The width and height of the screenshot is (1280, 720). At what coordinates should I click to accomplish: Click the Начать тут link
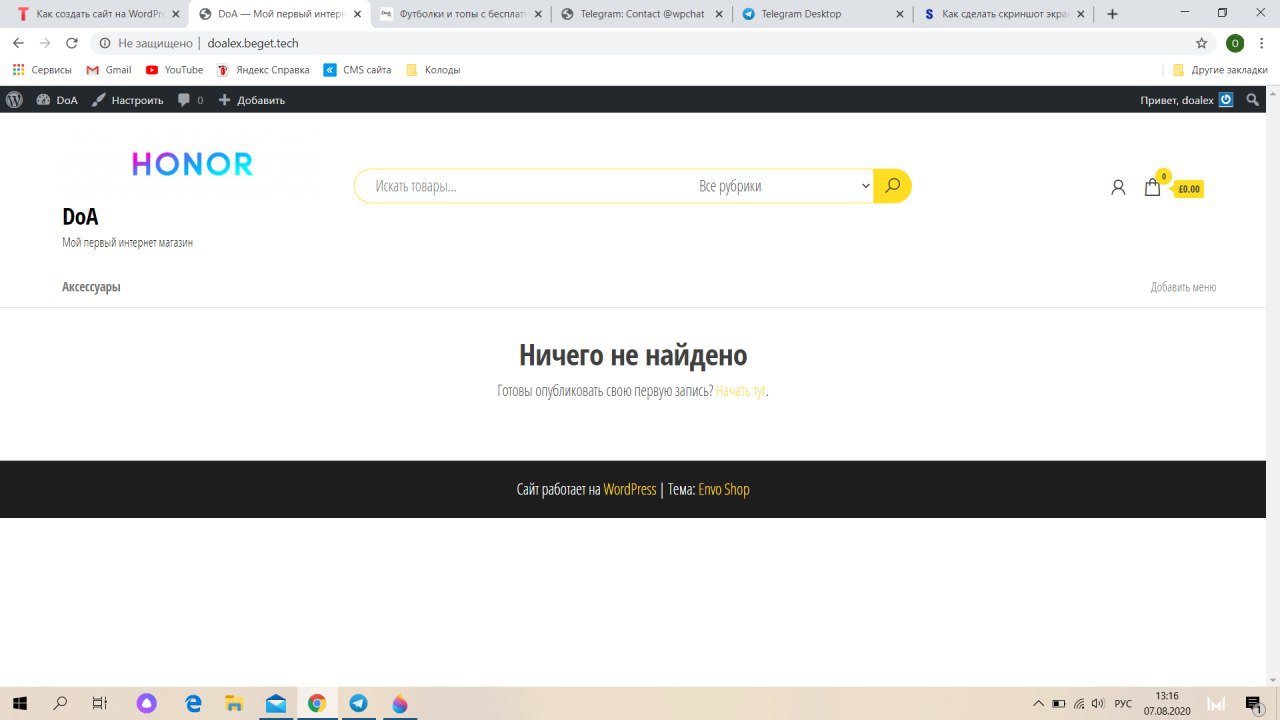click(x=741, y=391)
